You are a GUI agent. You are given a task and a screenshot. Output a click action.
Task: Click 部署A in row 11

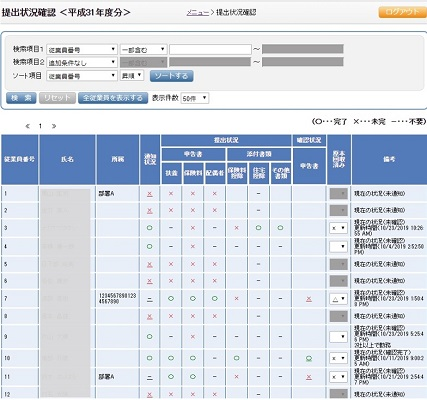coord(106,377)
